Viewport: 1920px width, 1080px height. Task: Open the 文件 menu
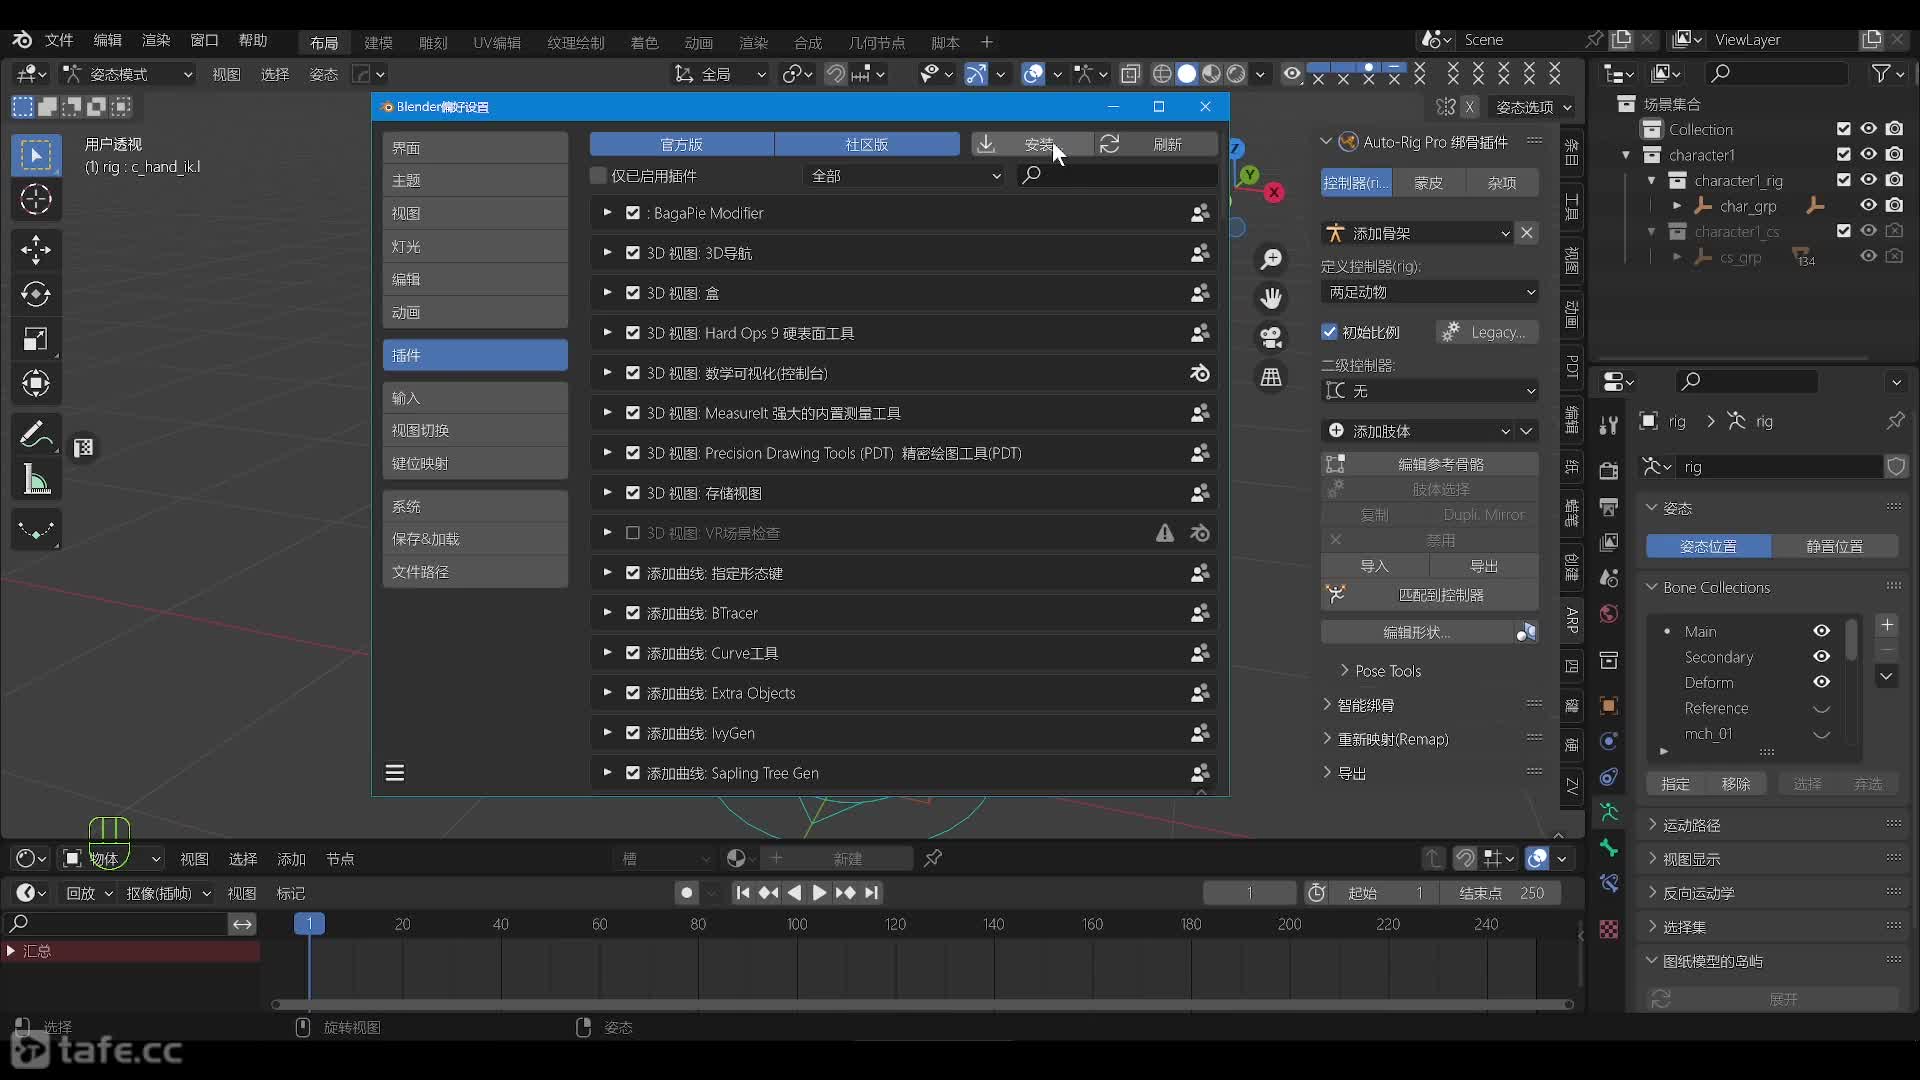click(x=59, y=40)
